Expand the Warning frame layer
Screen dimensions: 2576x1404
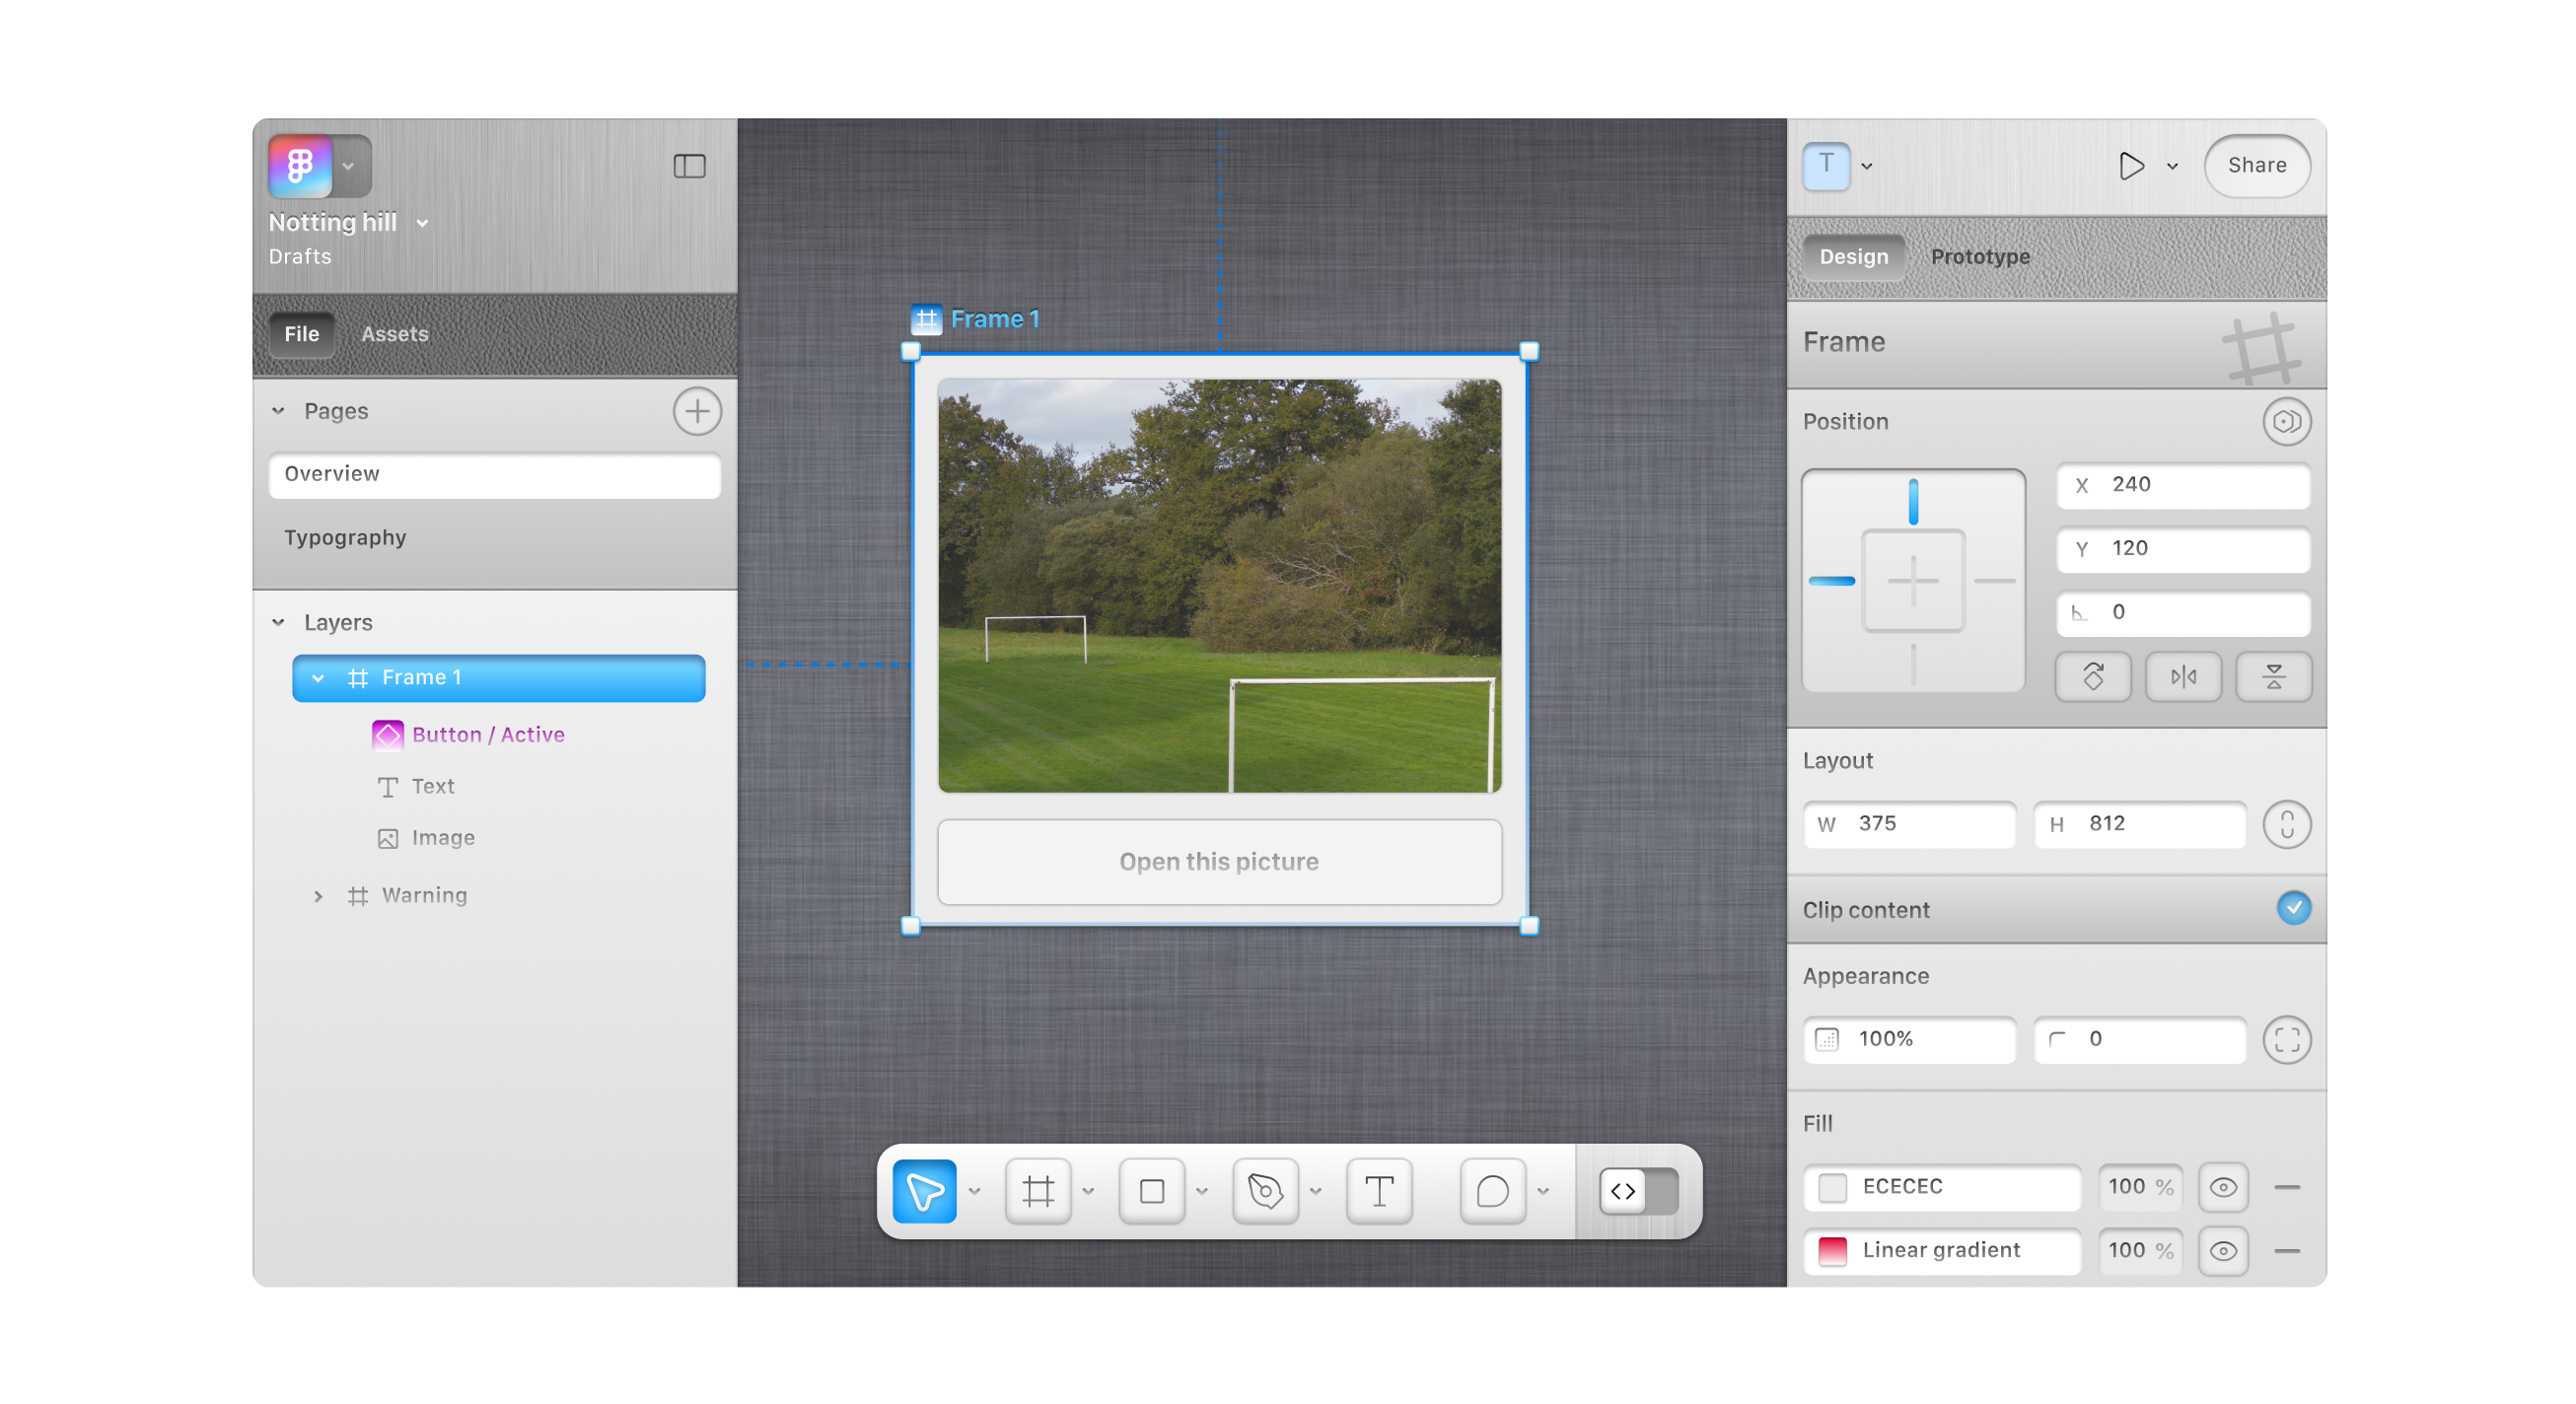(318, 896)
